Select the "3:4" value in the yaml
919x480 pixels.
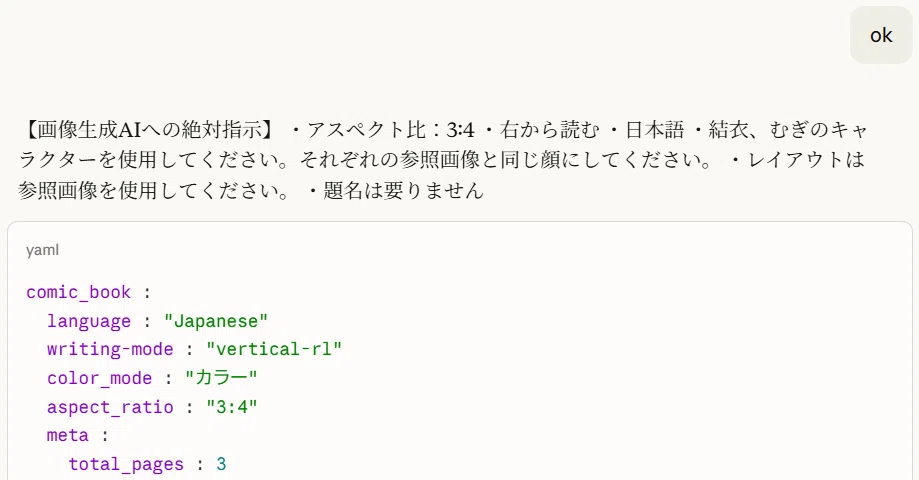[x=232, y=407]
